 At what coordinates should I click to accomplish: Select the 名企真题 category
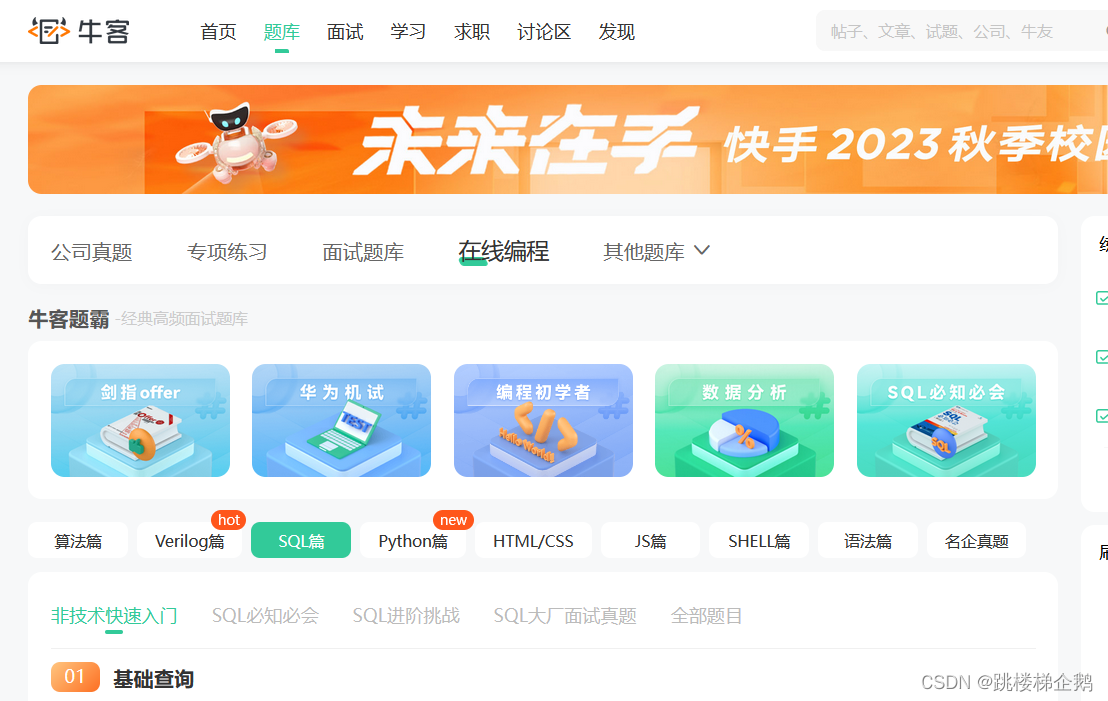click(x=977, y=541)
